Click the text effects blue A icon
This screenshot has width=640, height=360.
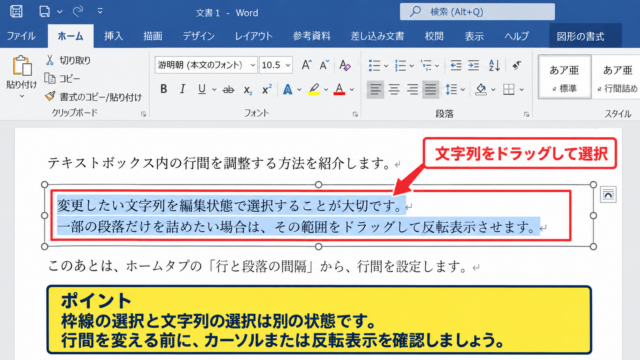point(287,89)
